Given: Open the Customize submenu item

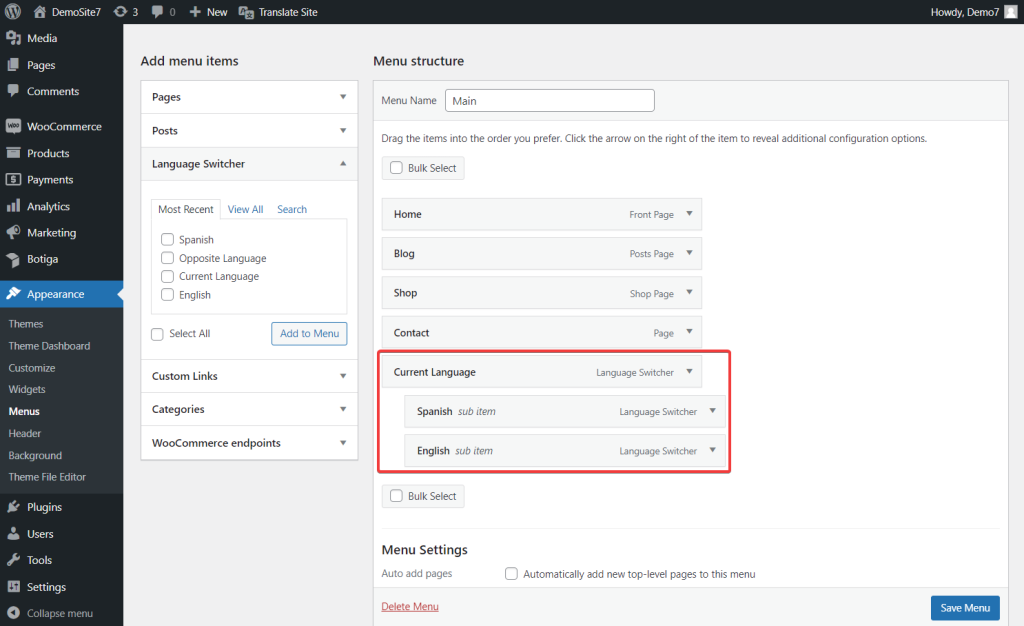Looking at the screenshot, I should click(32, 368).
